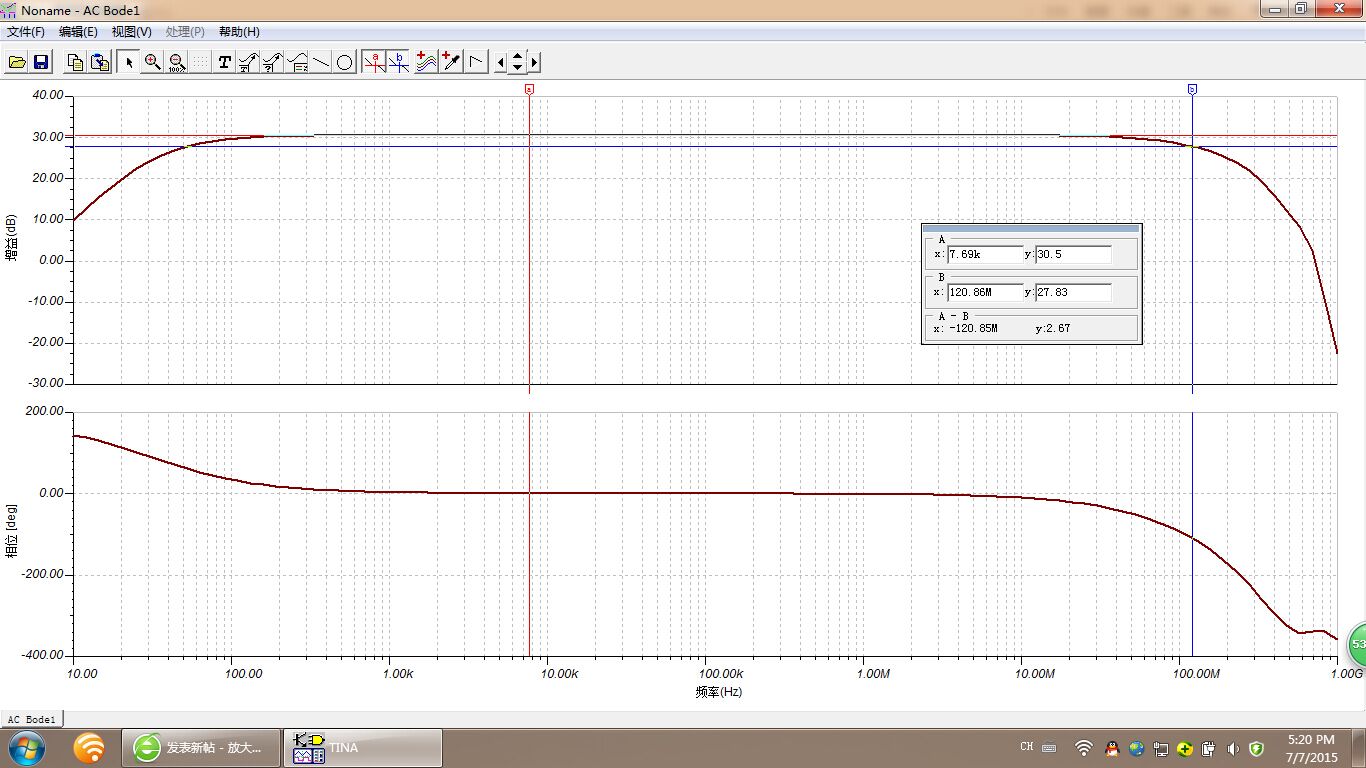Open the 帮助(H) menu
Image resolution: width=1366 pixels, height=768 pixels.
(239, 32)
